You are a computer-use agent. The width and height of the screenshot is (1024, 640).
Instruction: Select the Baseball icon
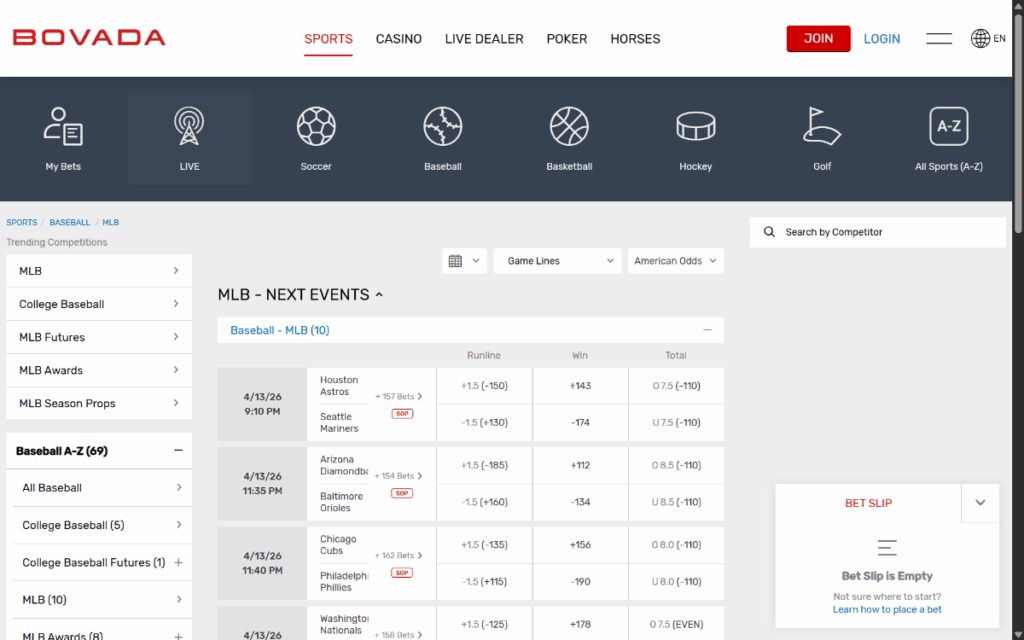coord(443,127)
